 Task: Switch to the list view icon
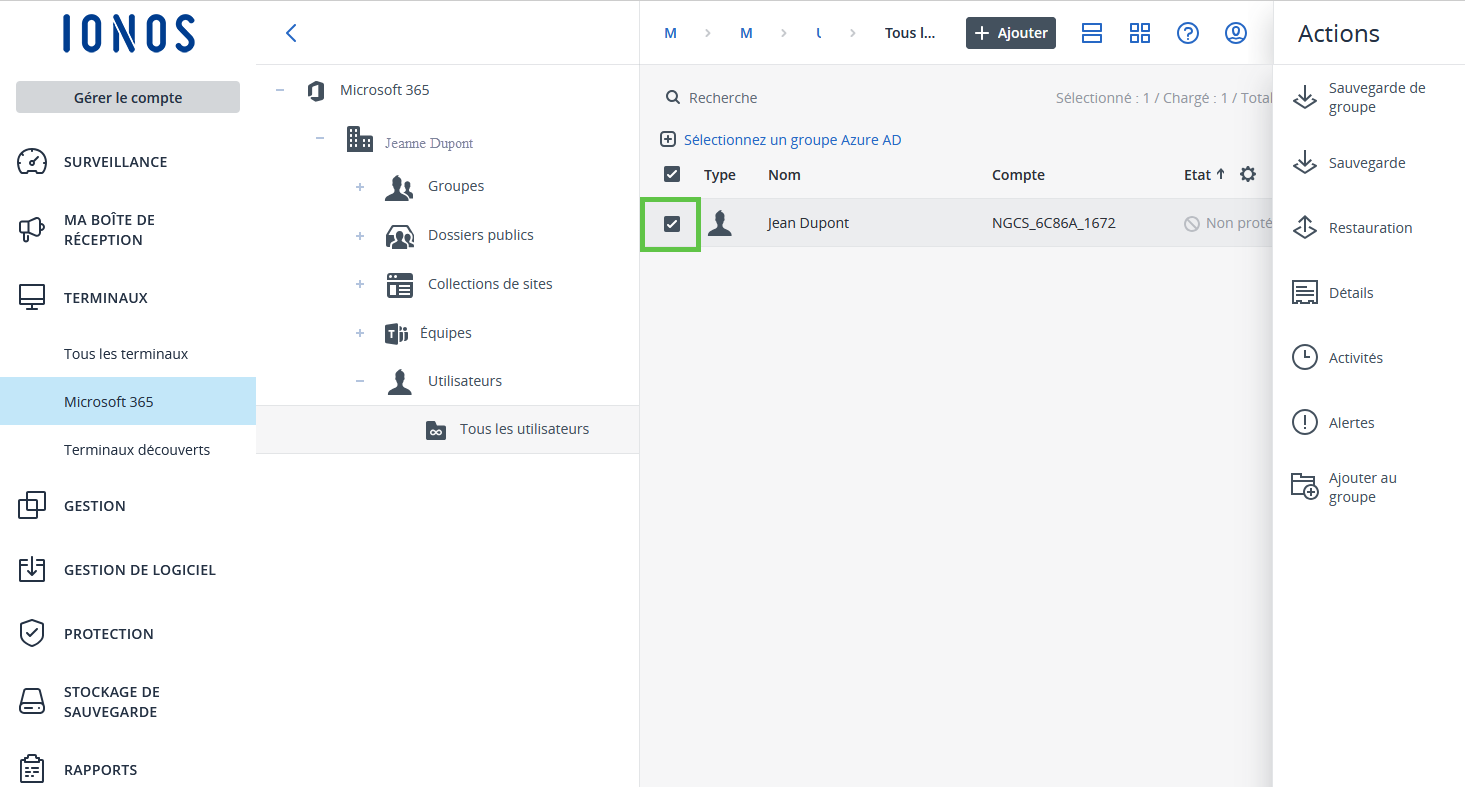point(1092,33)
